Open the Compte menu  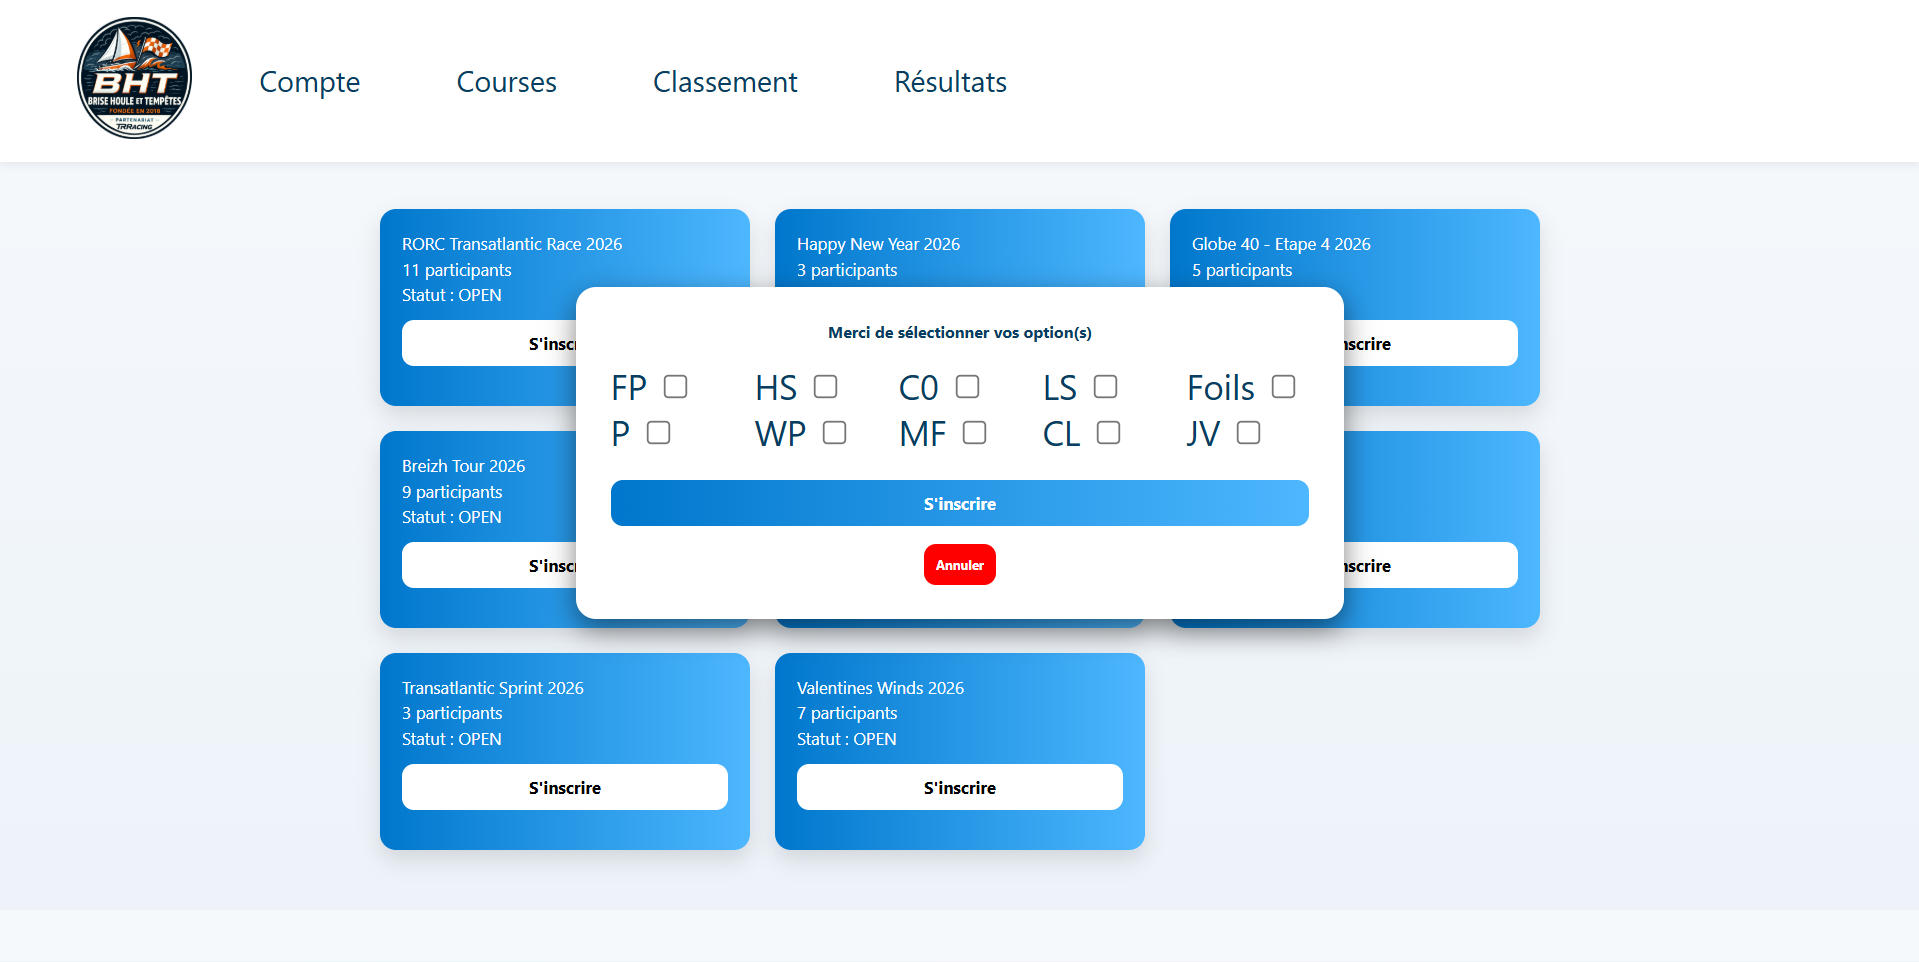(309, 82)
